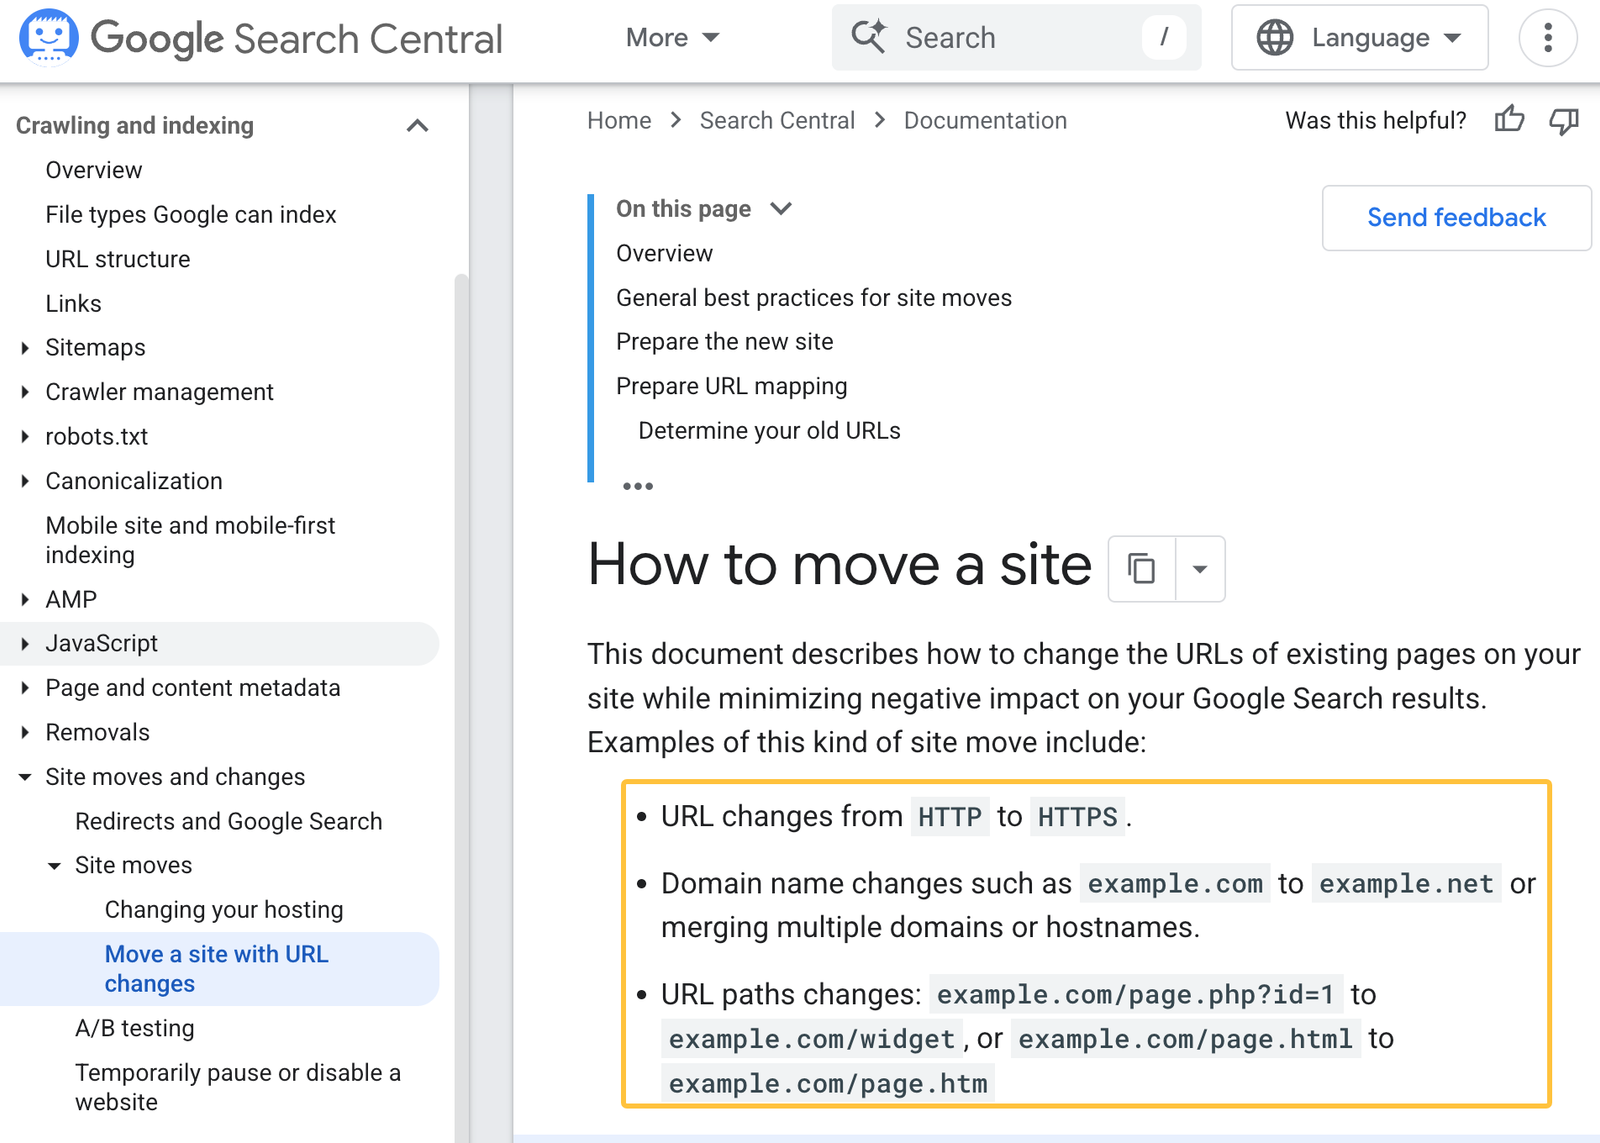Open the copy page options dropdown arrow
Screen dimensions: 1600x1143
tap(1200, 569)
